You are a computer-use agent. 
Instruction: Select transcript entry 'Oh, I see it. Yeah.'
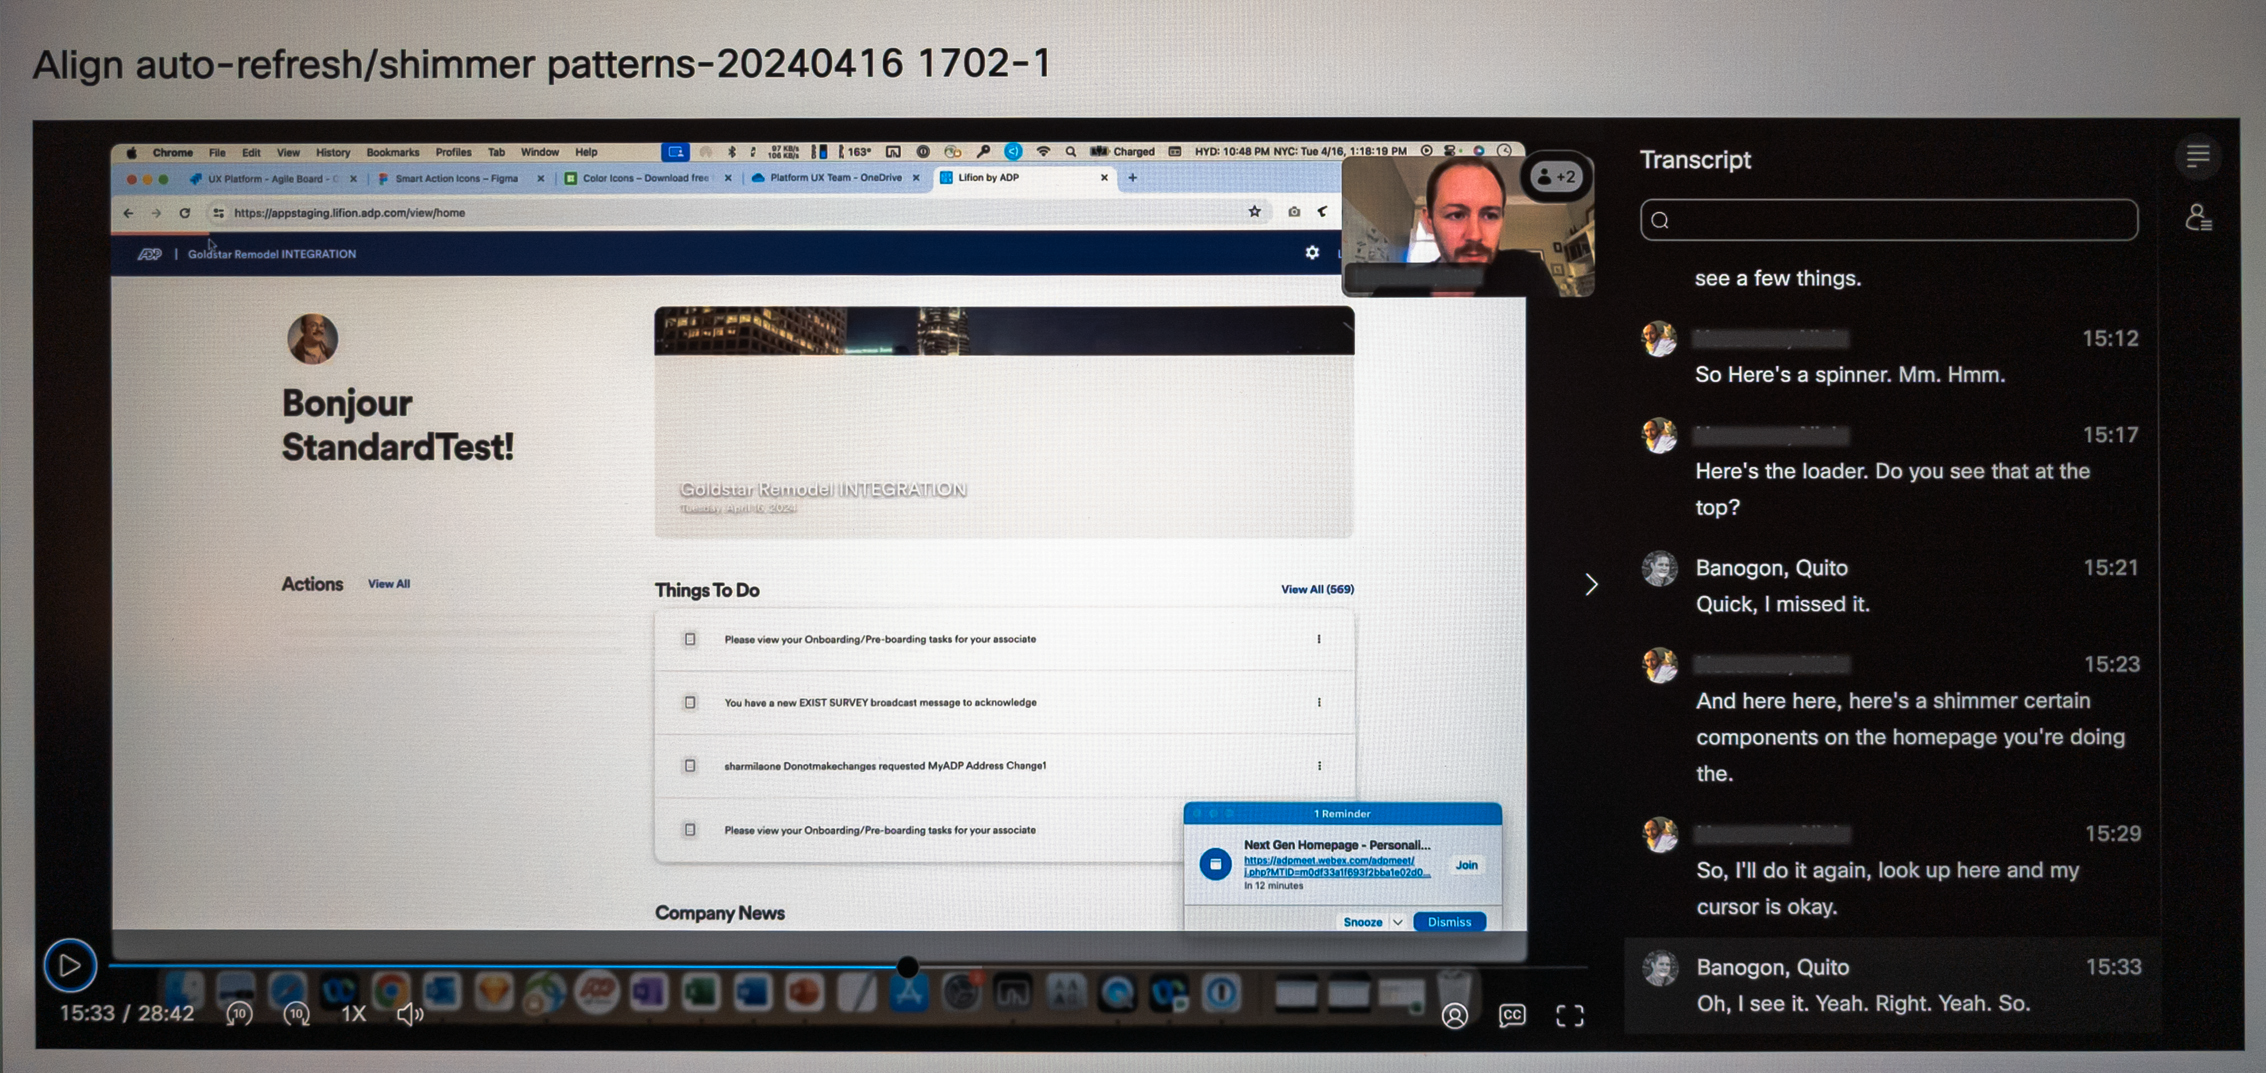1863,1003
